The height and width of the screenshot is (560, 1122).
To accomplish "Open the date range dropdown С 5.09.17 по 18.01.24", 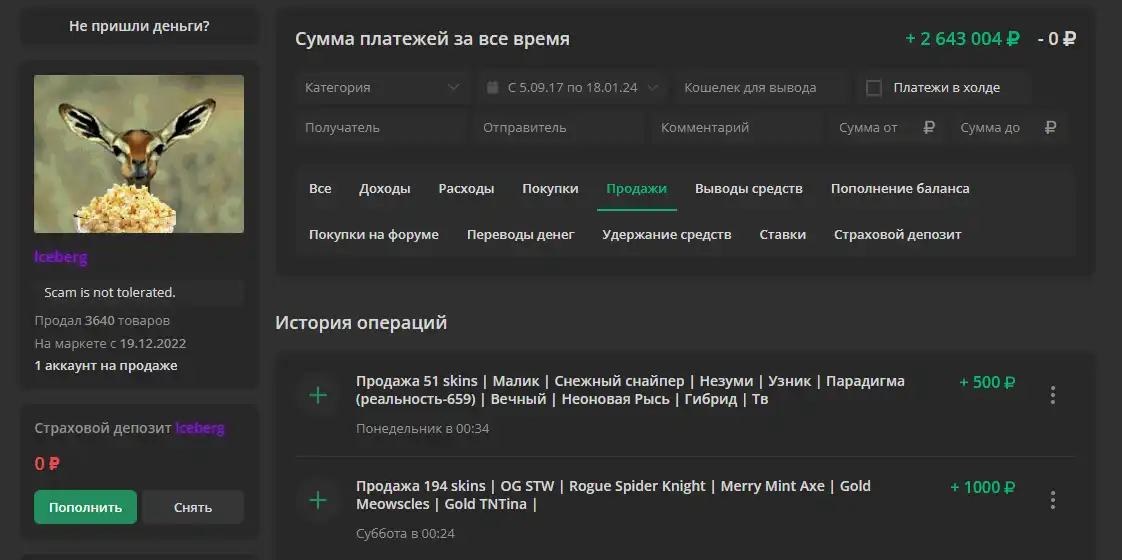I will [x=572, y=88].
